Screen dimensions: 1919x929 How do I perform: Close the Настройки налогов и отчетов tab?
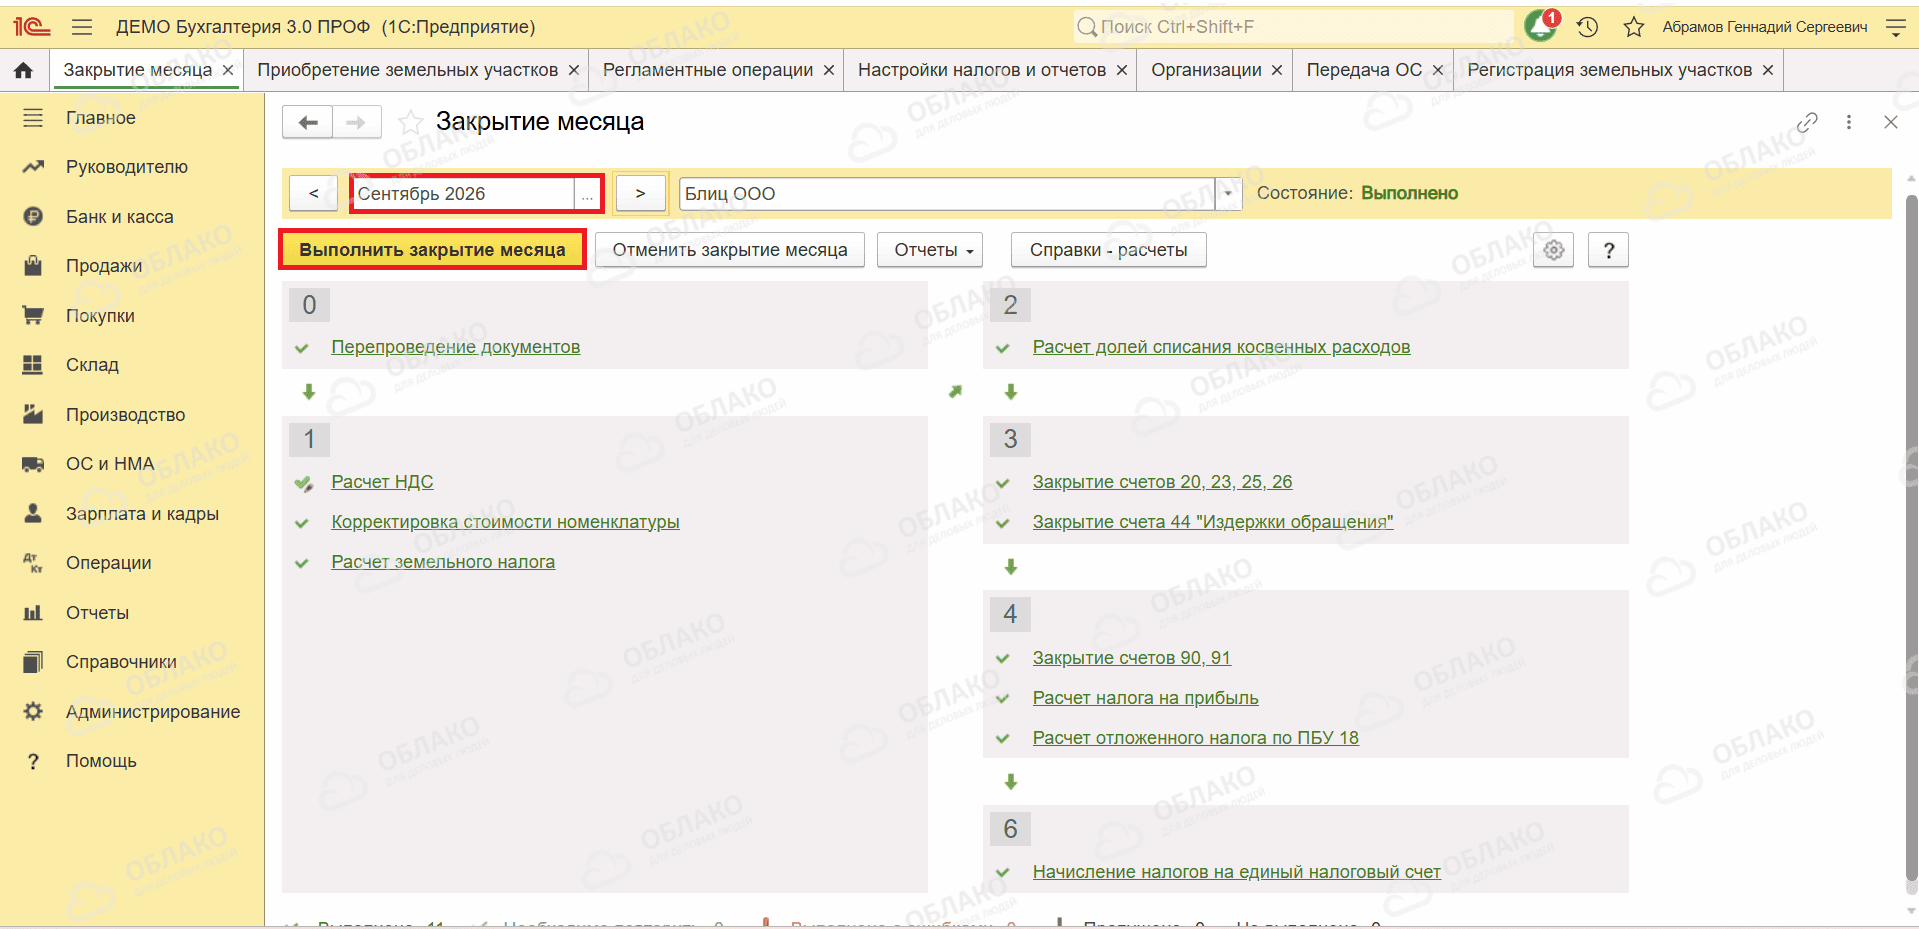coord(1122,70)
